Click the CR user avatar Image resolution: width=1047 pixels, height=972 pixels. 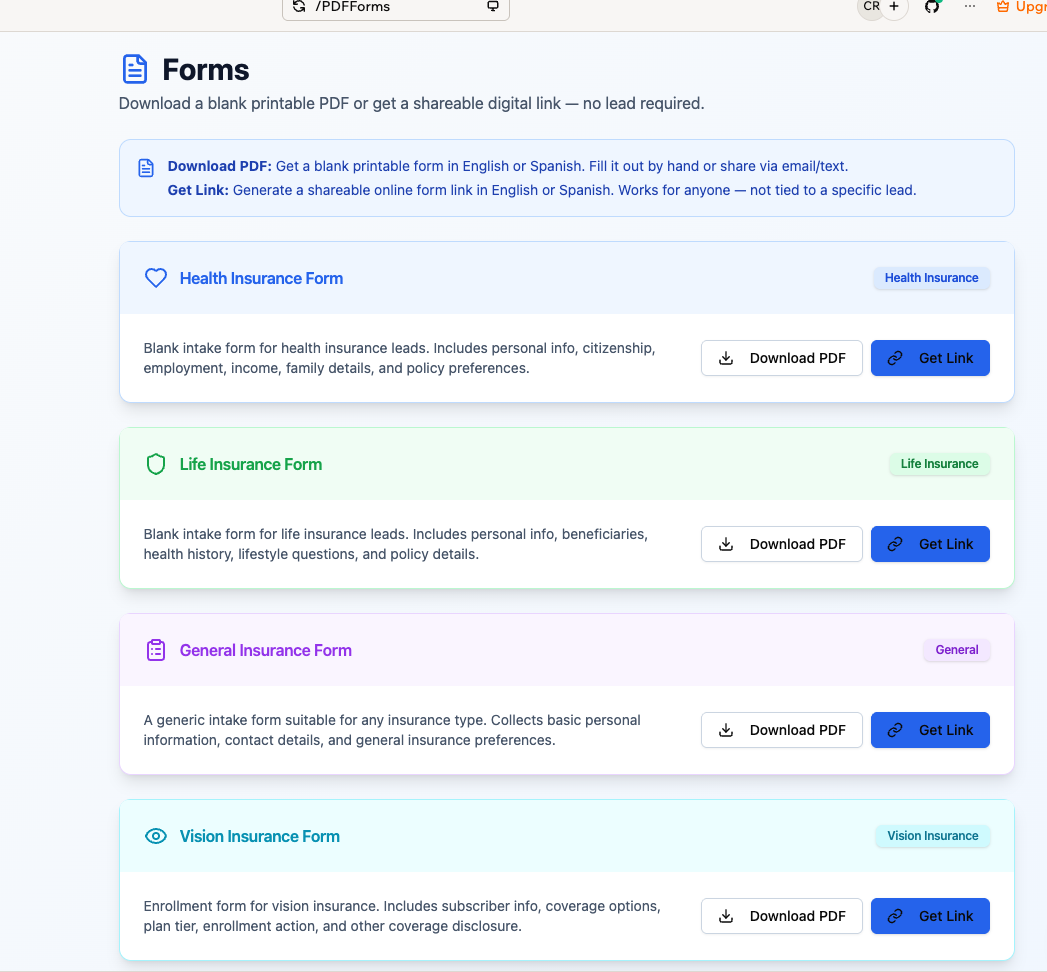click(871, 7)
